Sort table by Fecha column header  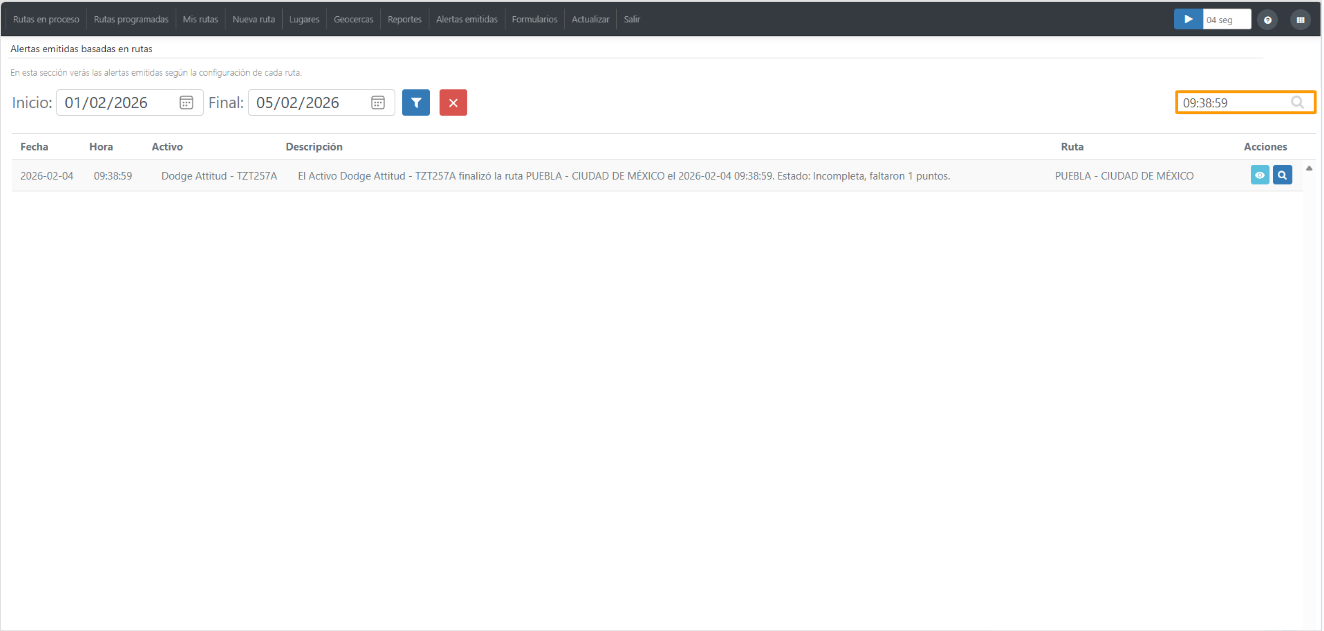pyautogui.click(x=34, y=147)
